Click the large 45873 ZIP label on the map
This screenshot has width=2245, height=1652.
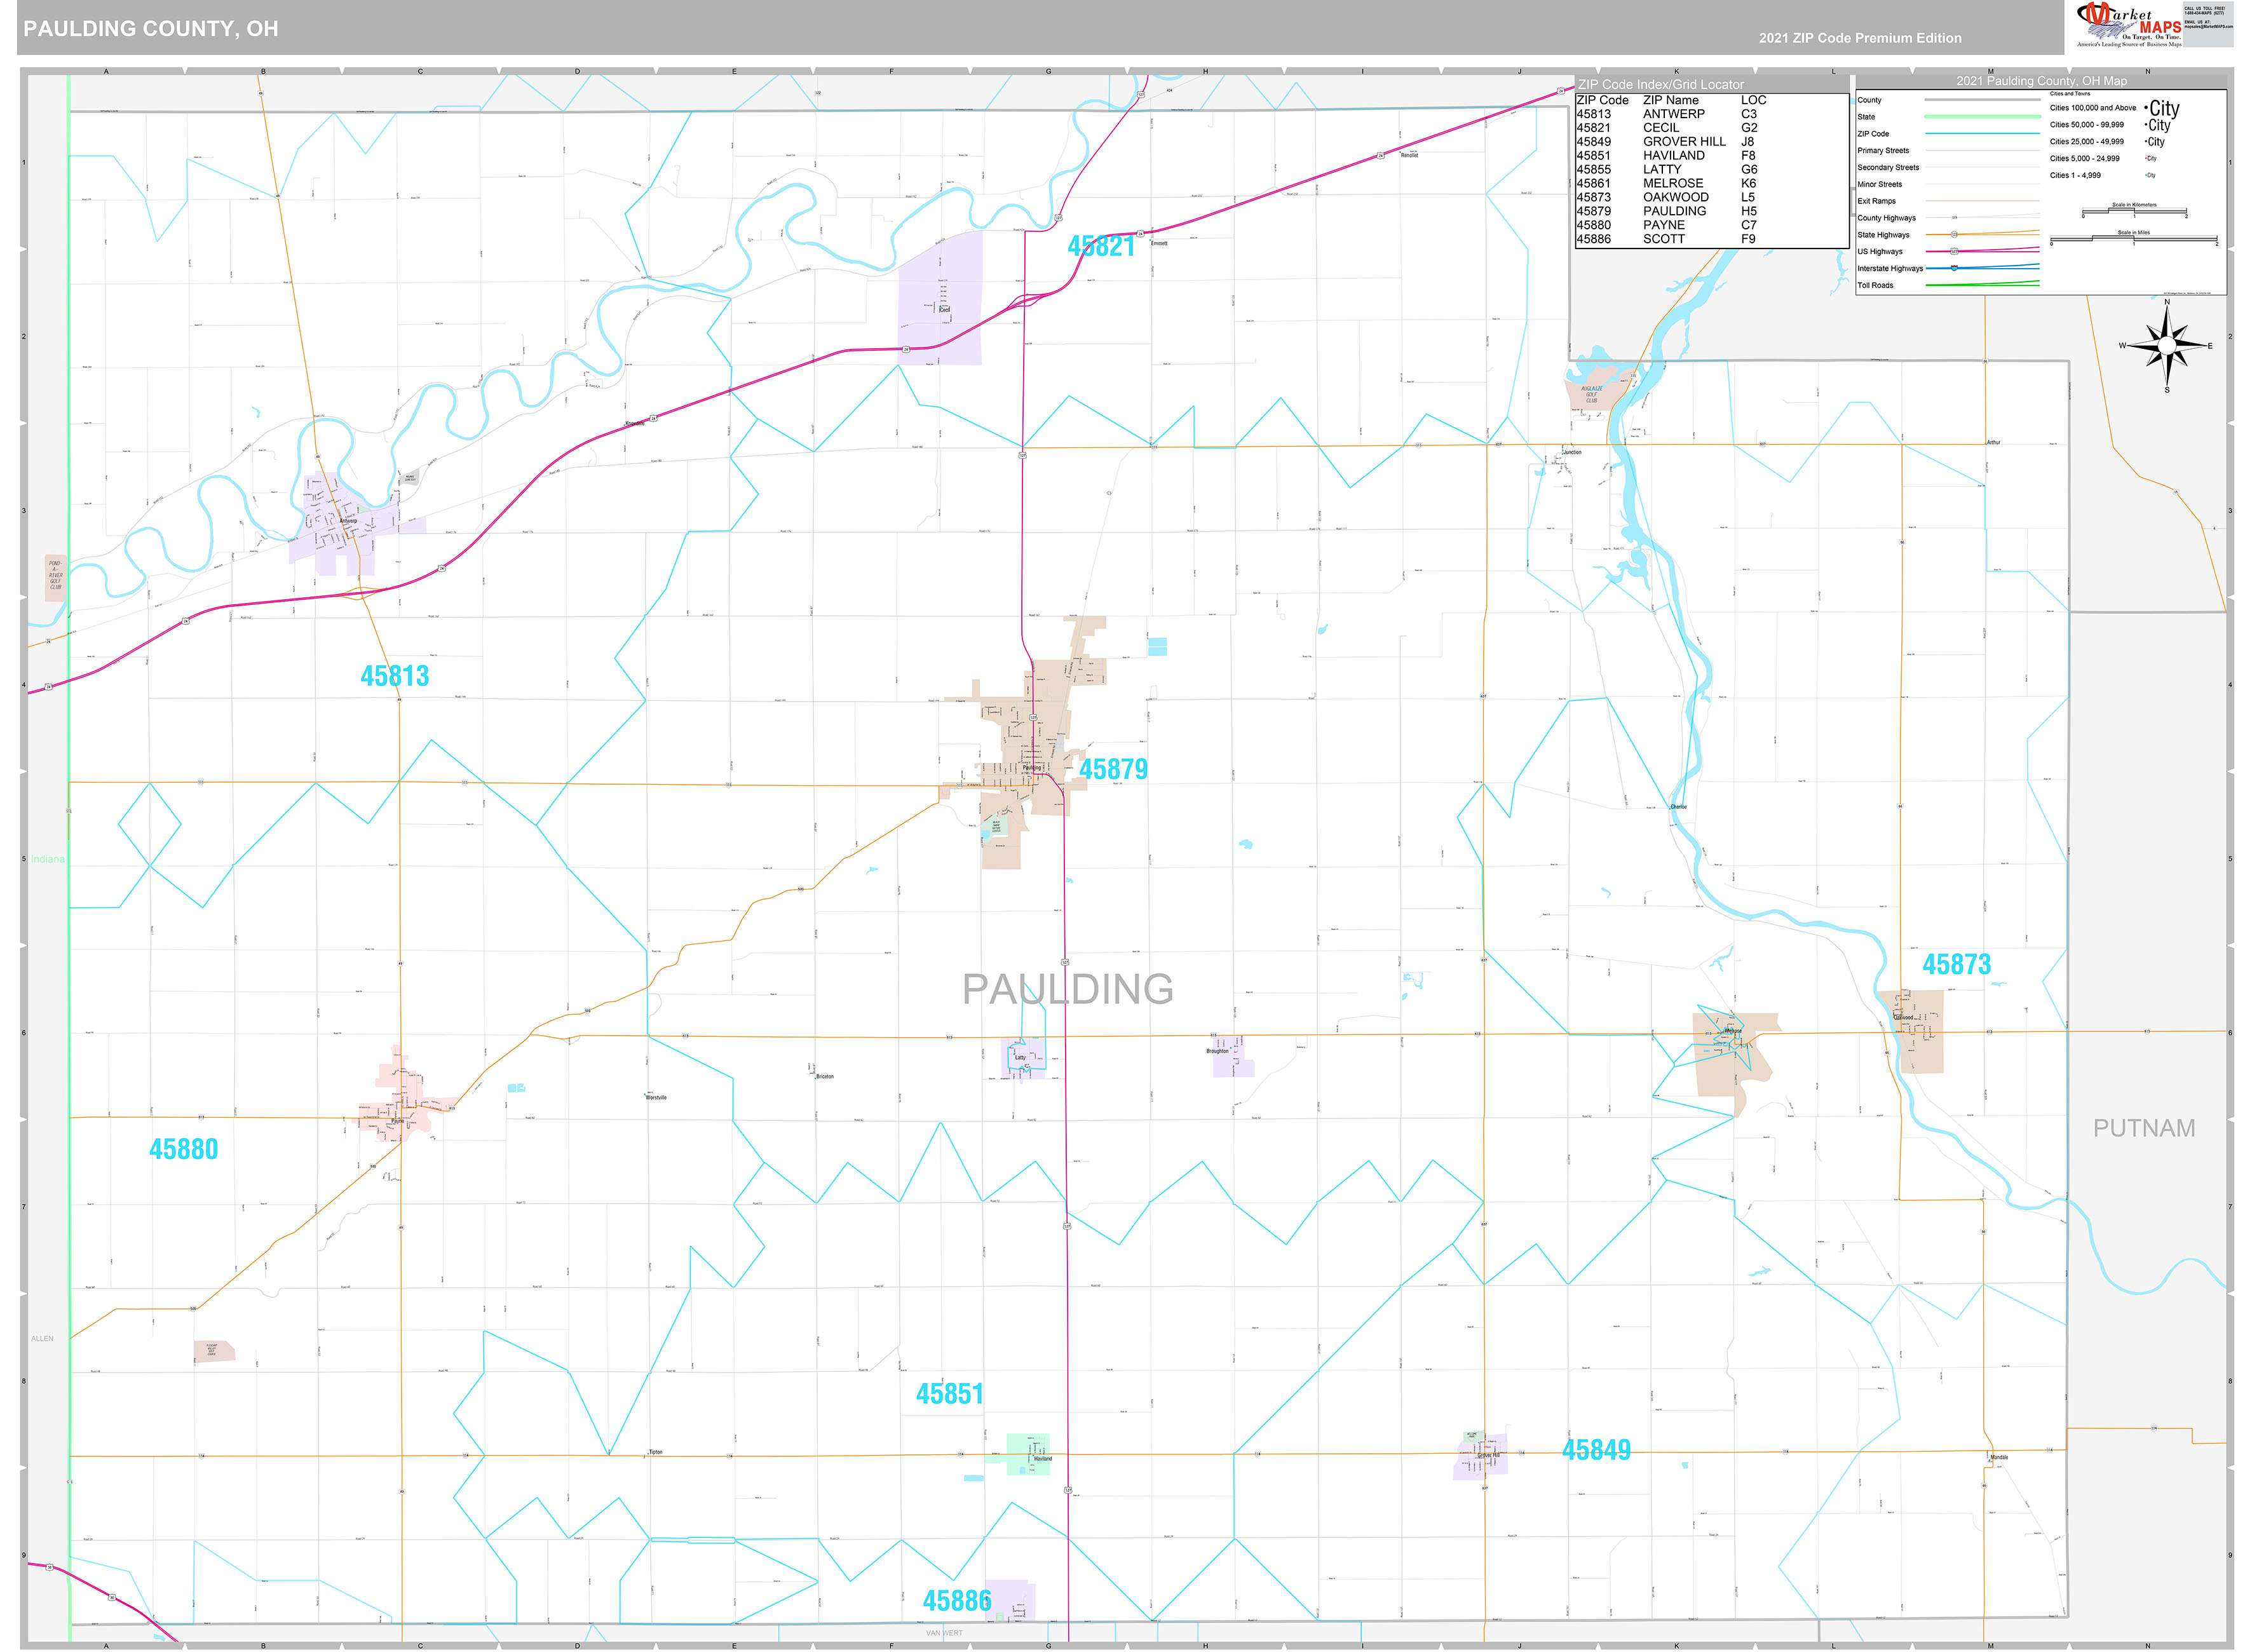pos(1956,964)
